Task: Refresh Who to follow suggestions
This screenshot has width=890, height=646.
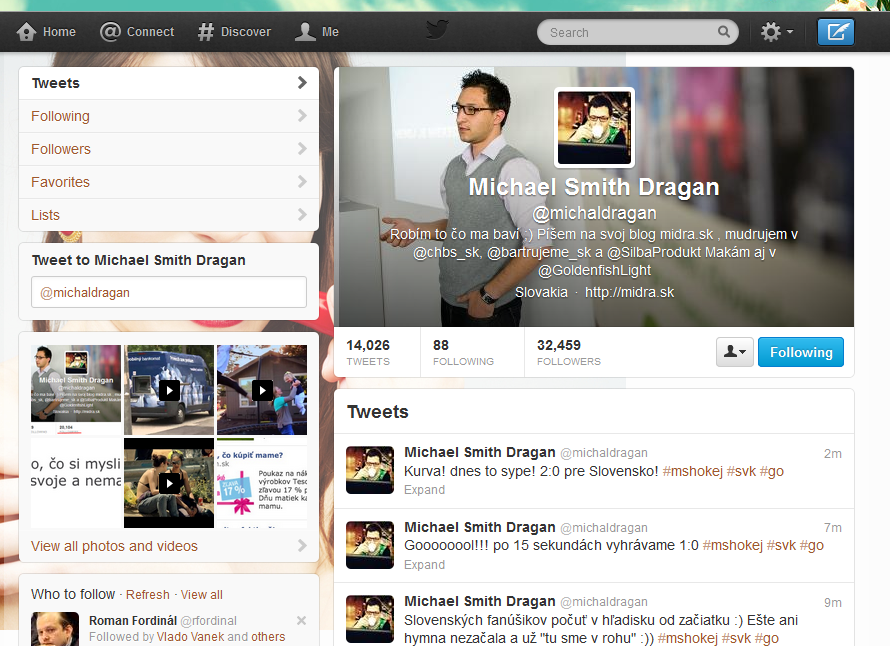Action: click(148, 594)
